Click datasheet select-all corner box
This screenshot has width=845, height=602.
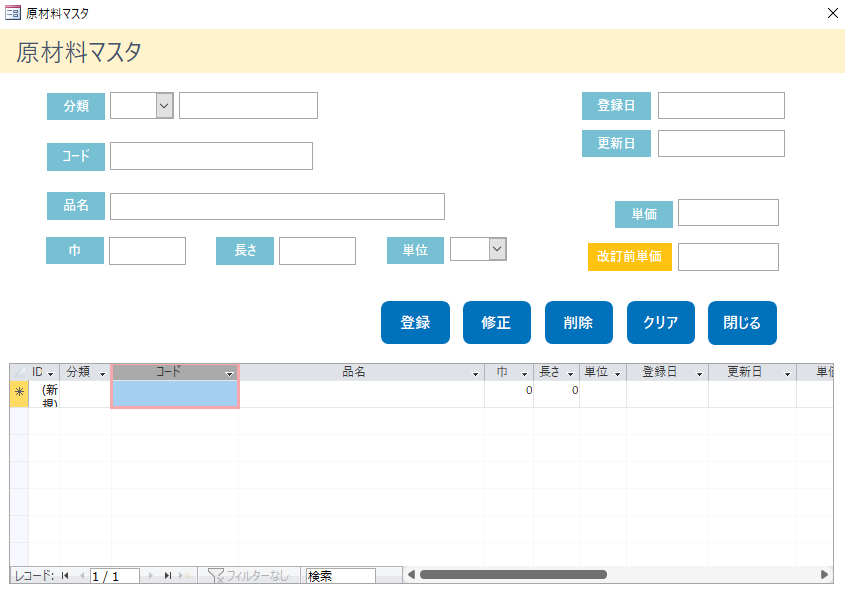tap(19, 372)
